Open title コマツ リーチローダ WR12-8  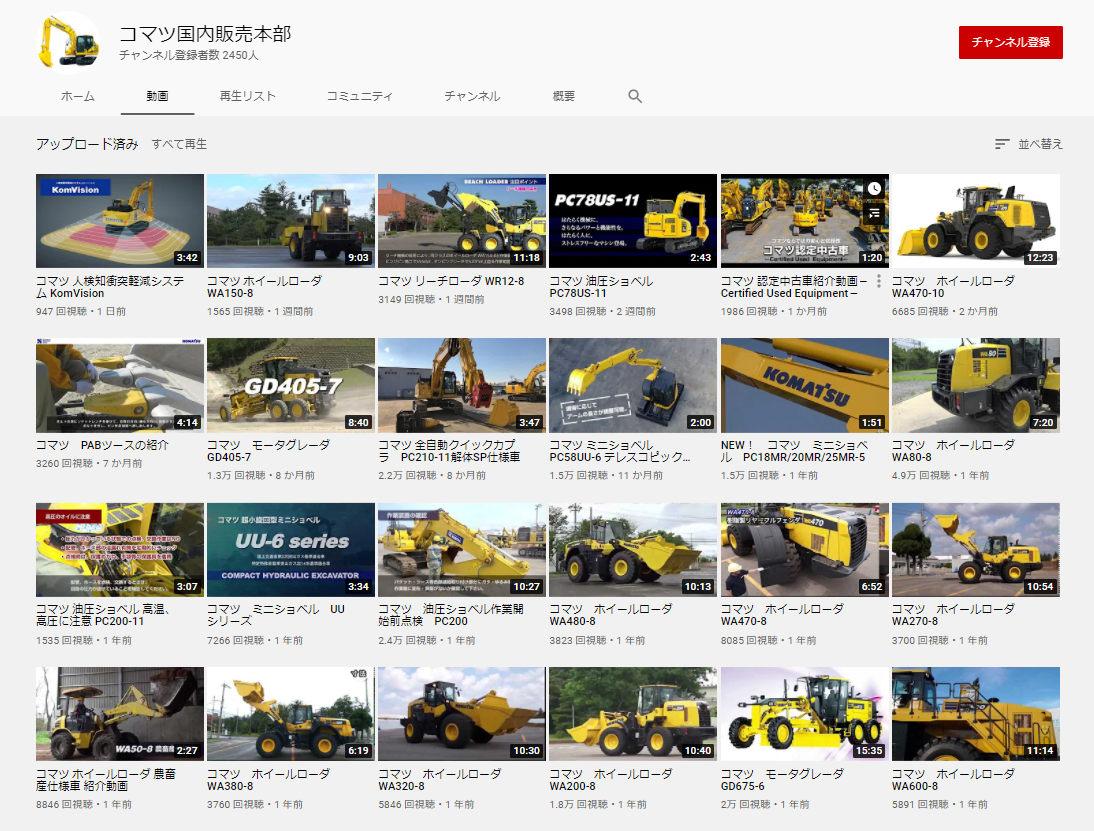click(451, 281)
